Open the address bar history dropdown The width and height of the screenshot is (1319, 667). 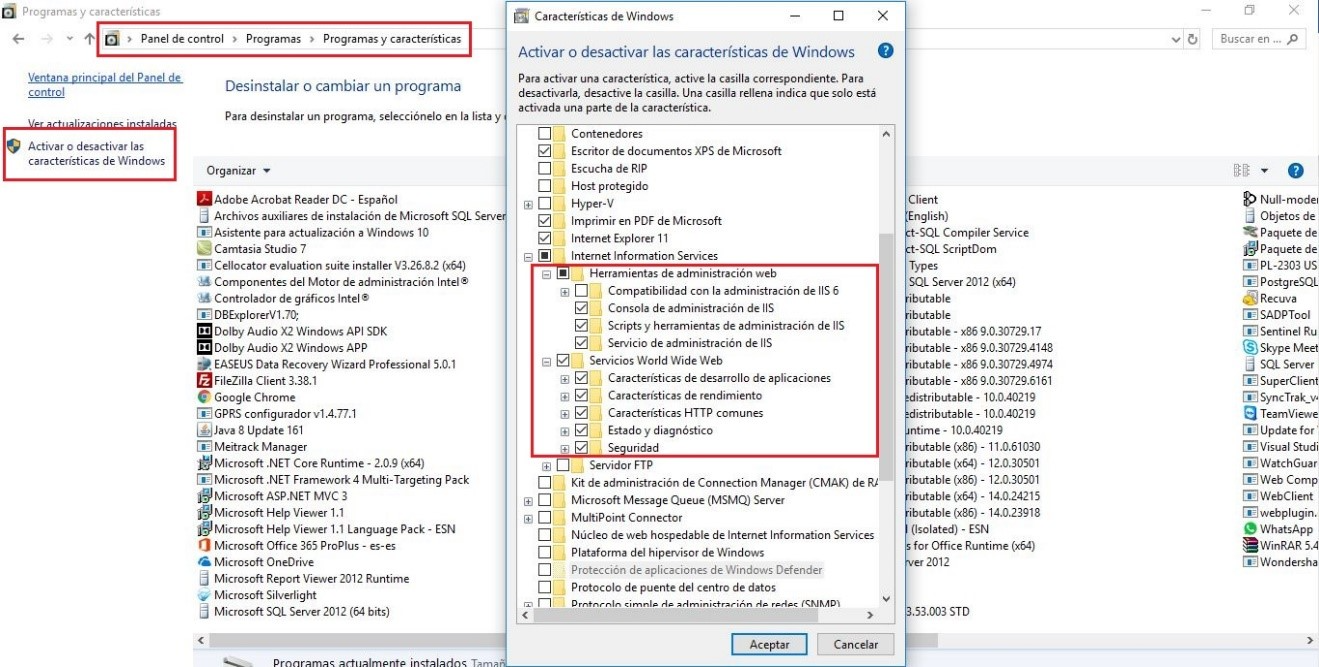(x=1176, y=39)
